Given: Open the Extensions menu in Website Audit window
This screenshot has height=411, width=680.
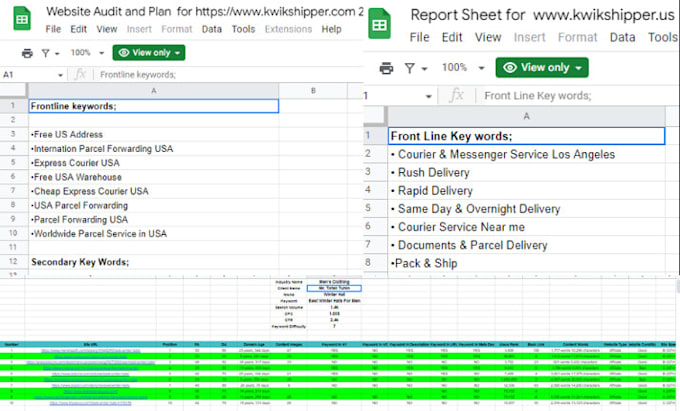Looking at the screenshot, I should point(288,29).
